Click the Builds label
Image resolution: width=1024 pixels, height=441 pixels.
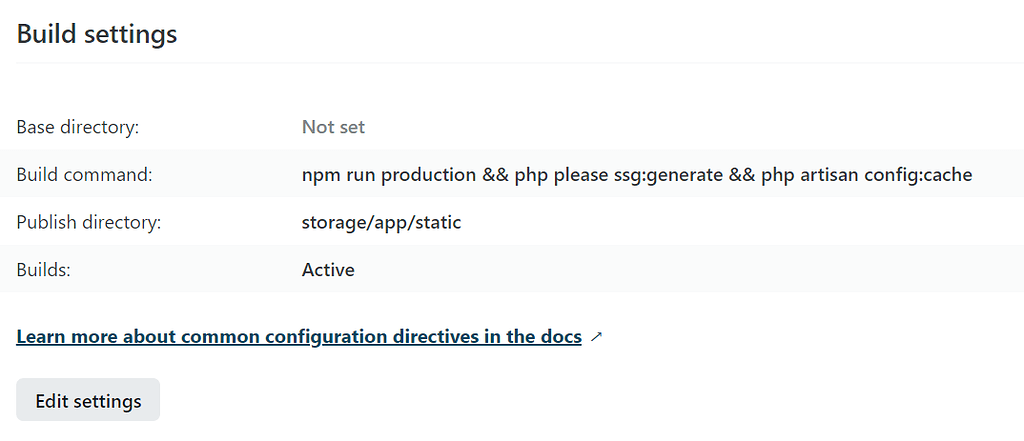click(x=43, y=270)
